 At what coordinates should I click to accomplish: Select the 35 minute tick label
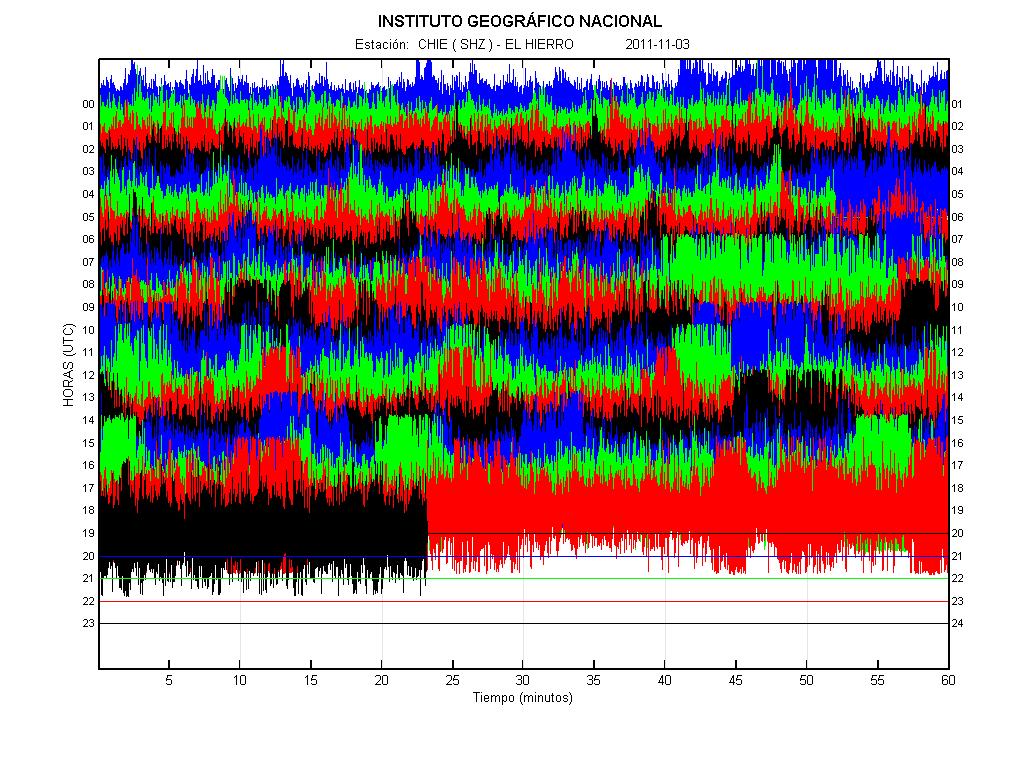[594, 680]
